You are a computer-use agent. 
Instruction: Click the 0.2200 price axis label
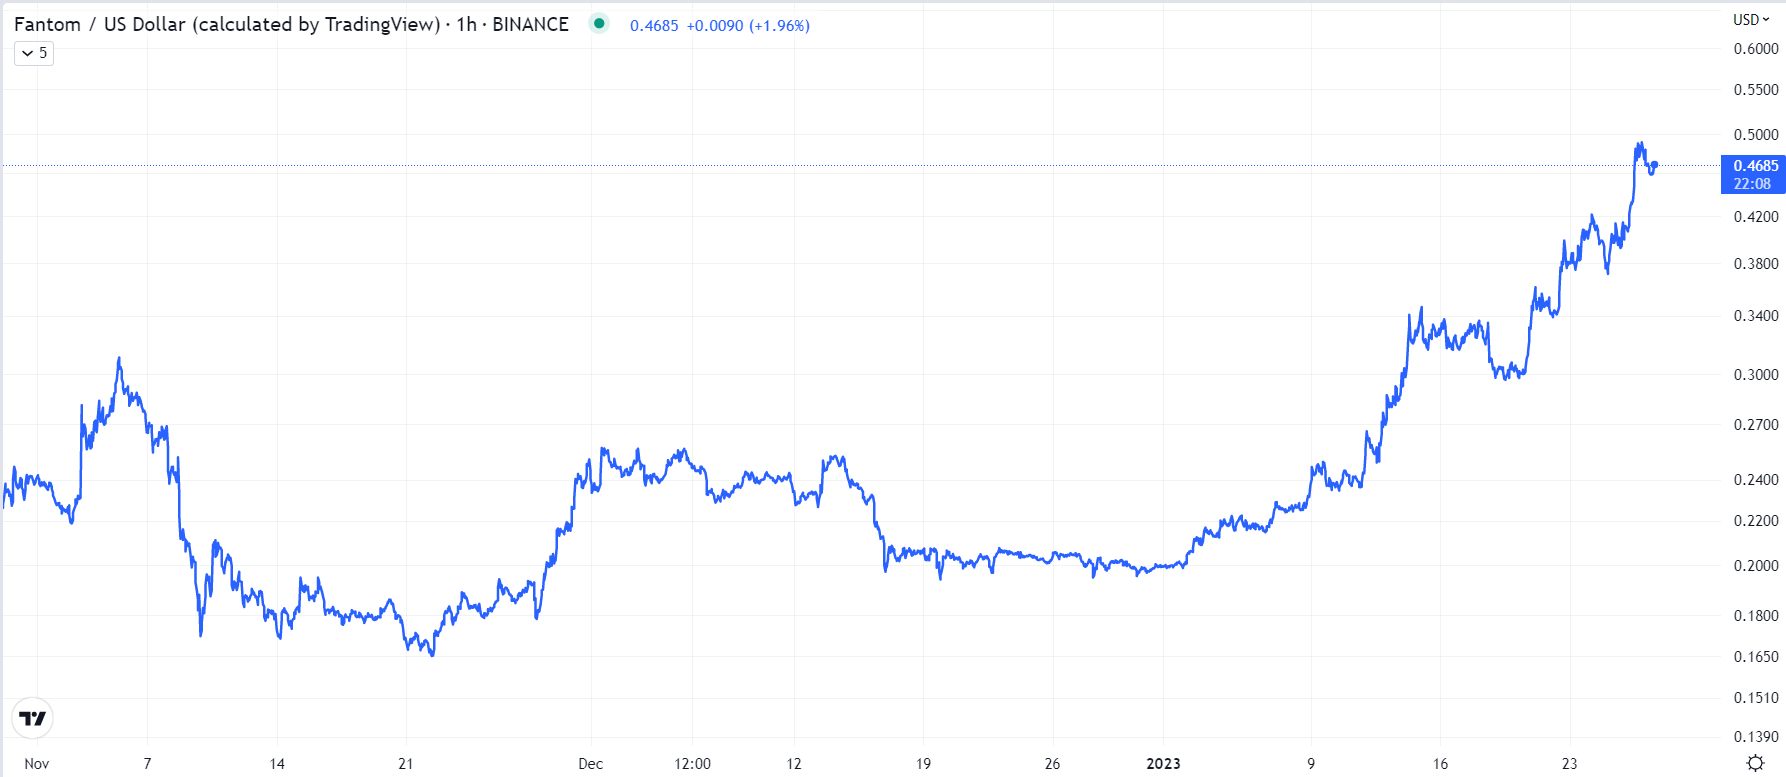point(1756,521)
